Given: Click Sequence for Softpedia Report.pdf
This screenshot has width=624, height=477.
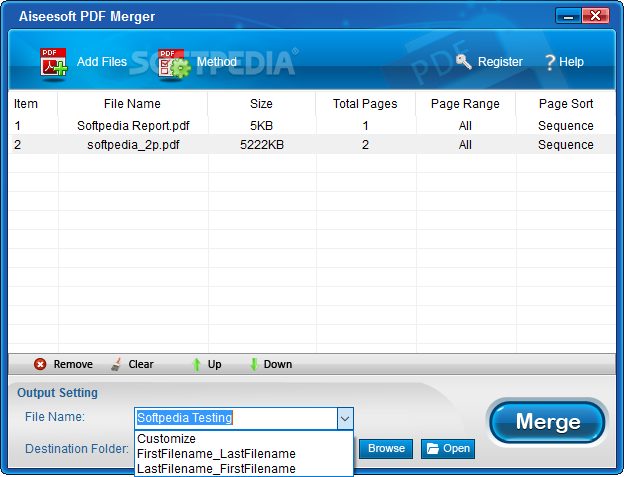Looking at the screenshot, I should click(x=566, y=126).
